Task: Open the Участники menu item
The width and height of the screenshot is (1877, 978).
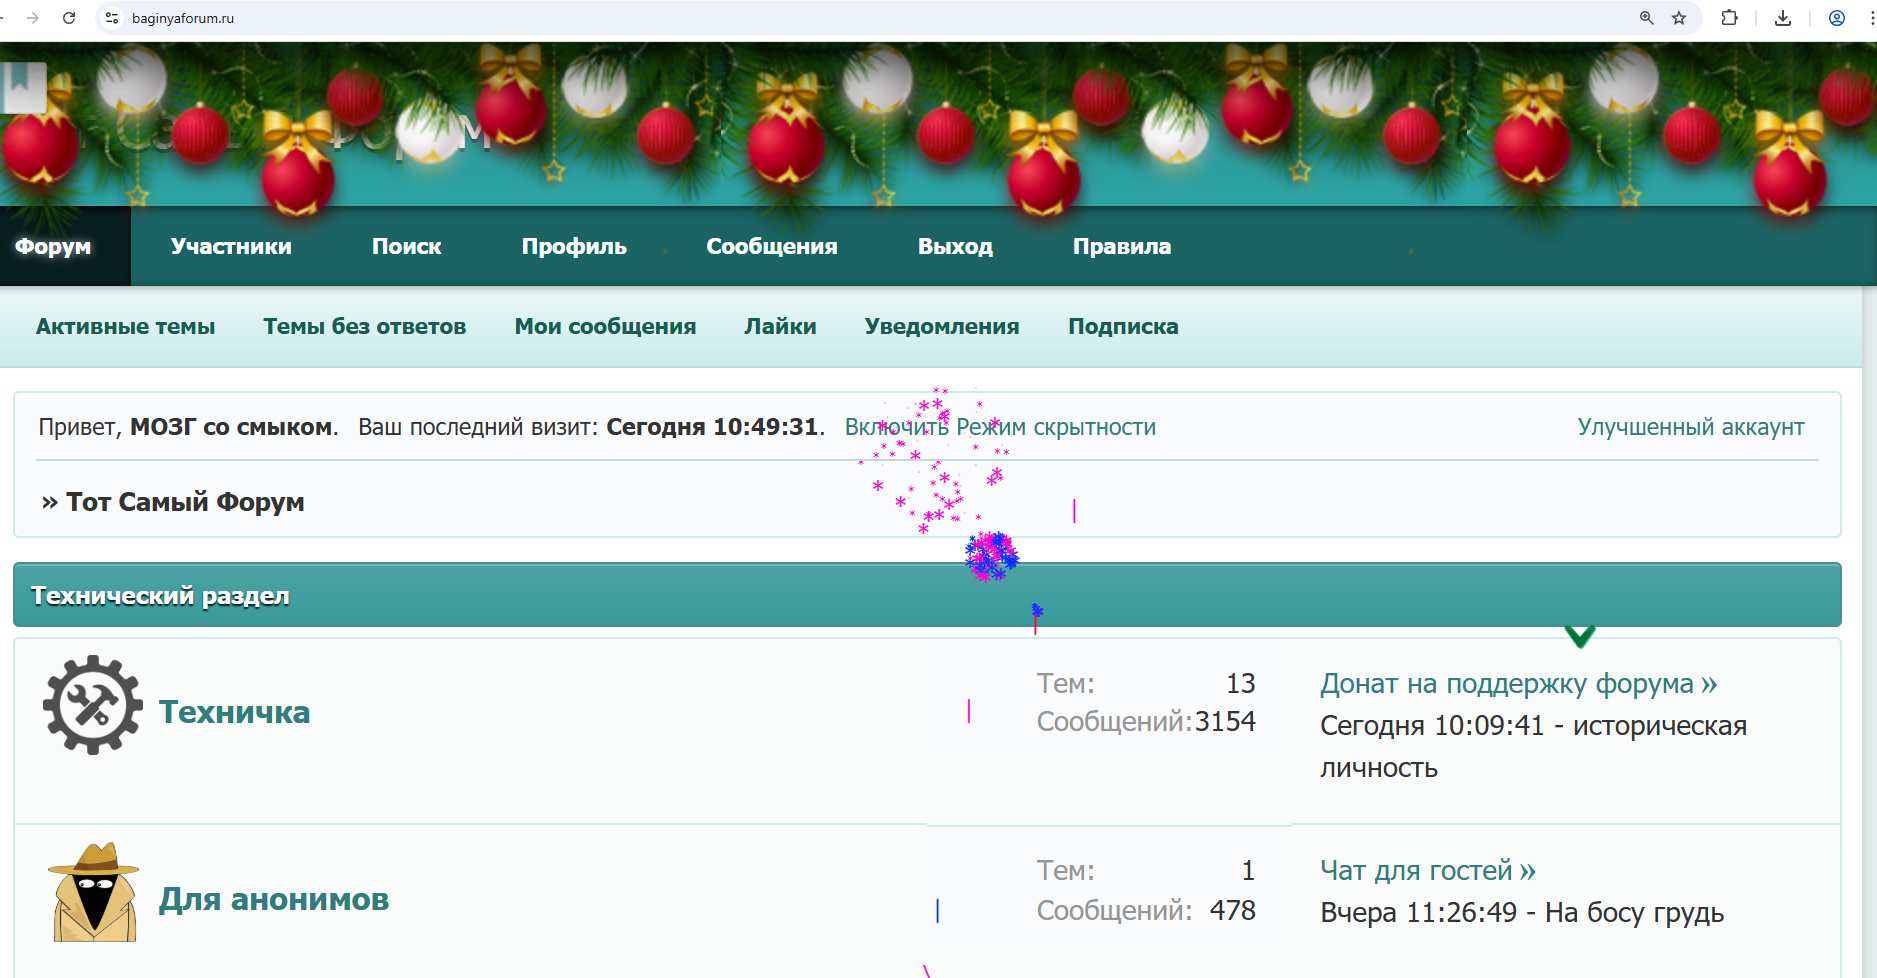Action: (231, 247)
